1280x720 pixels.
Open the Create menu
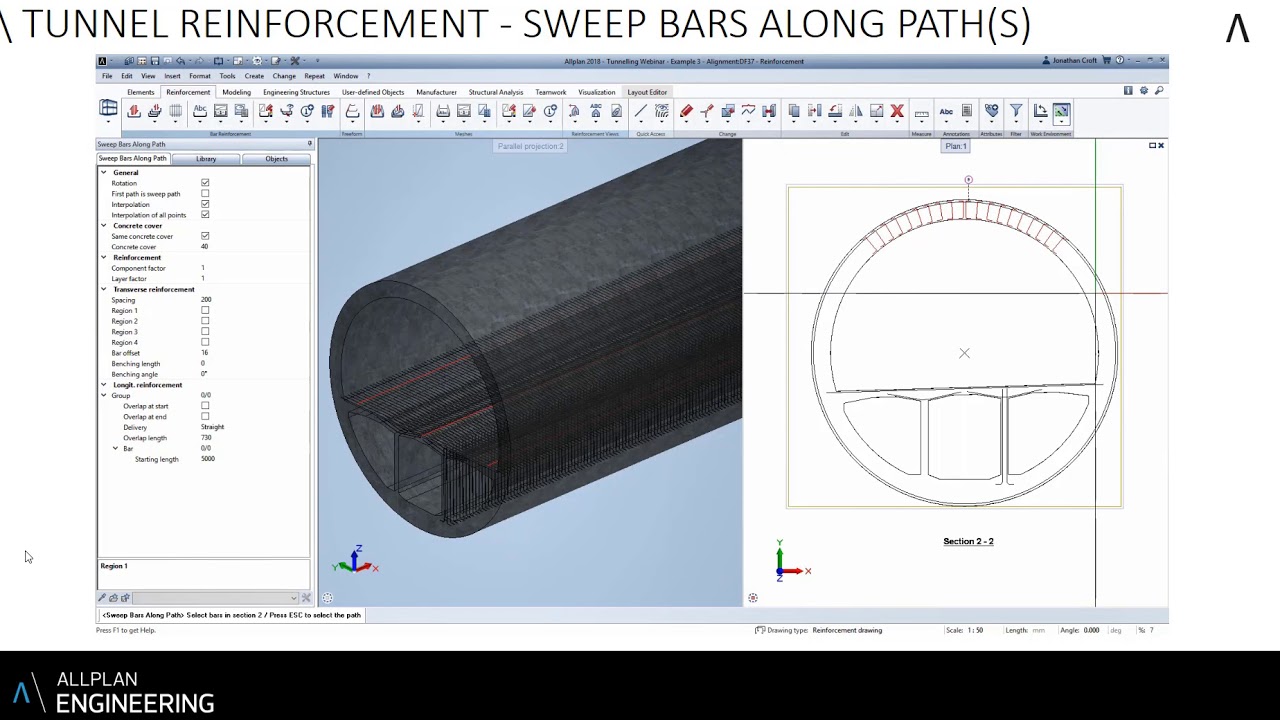pos(254,76)
